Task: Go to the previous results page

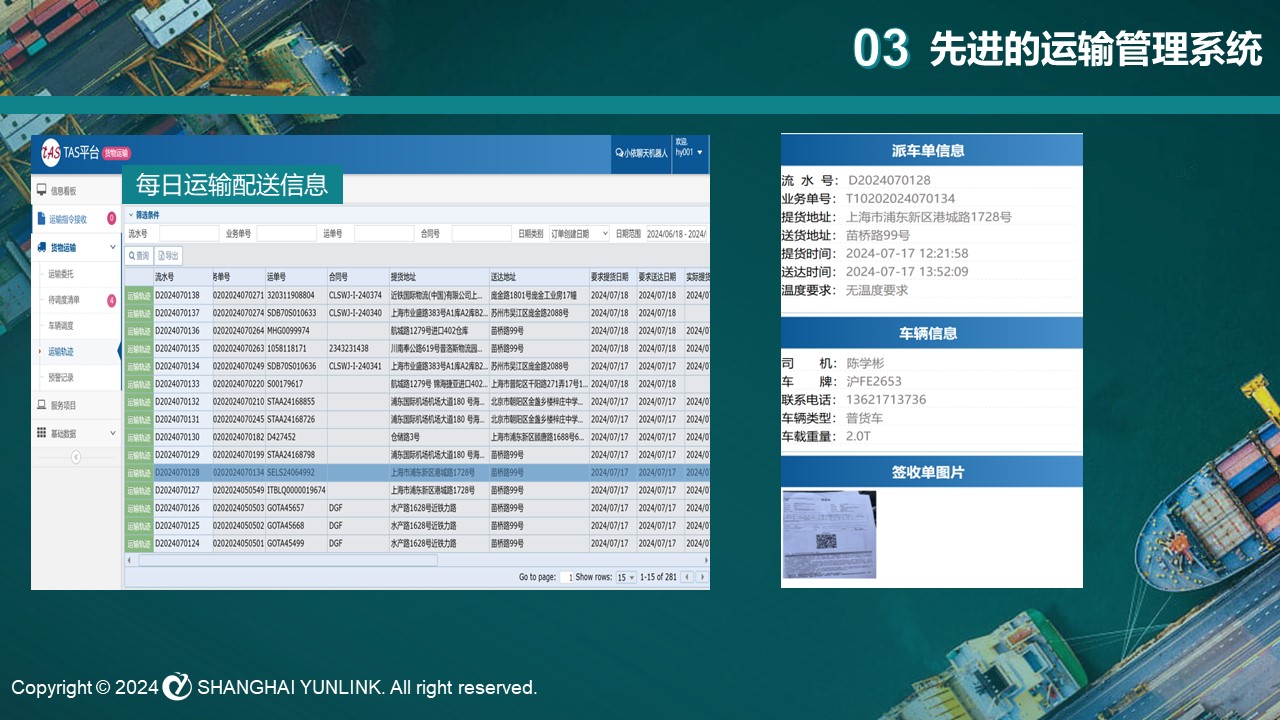Action: click(x=686, y=577)
